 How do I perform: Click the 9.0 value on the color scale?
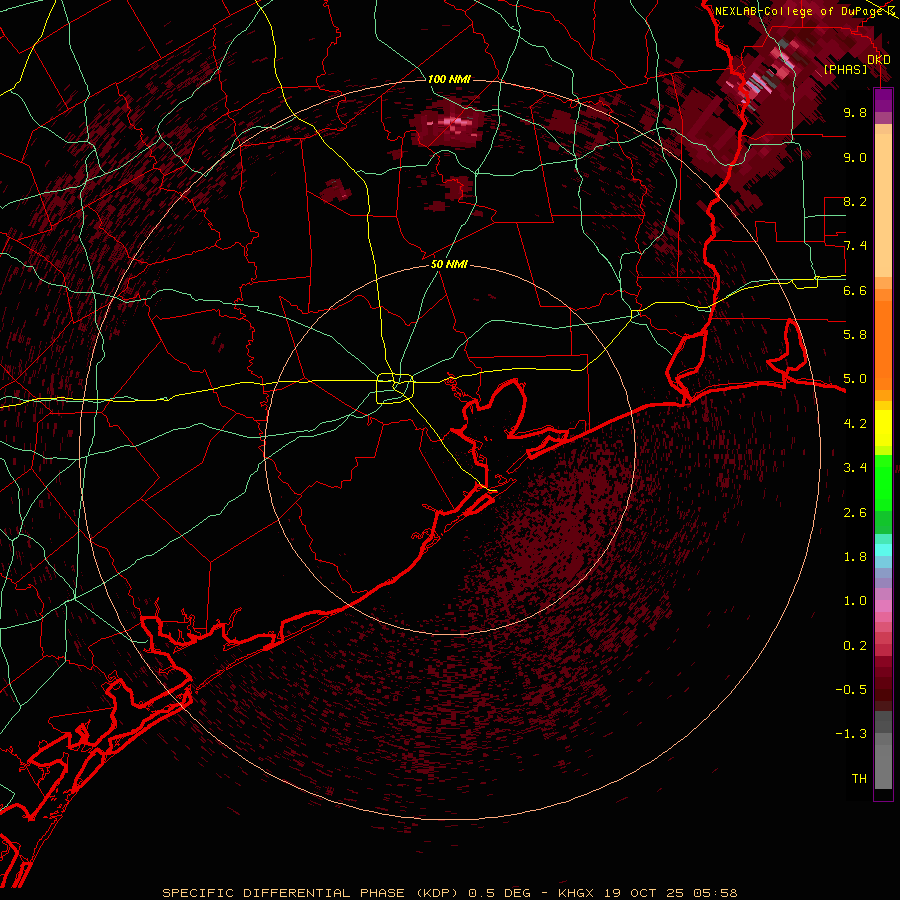(855, 157)
